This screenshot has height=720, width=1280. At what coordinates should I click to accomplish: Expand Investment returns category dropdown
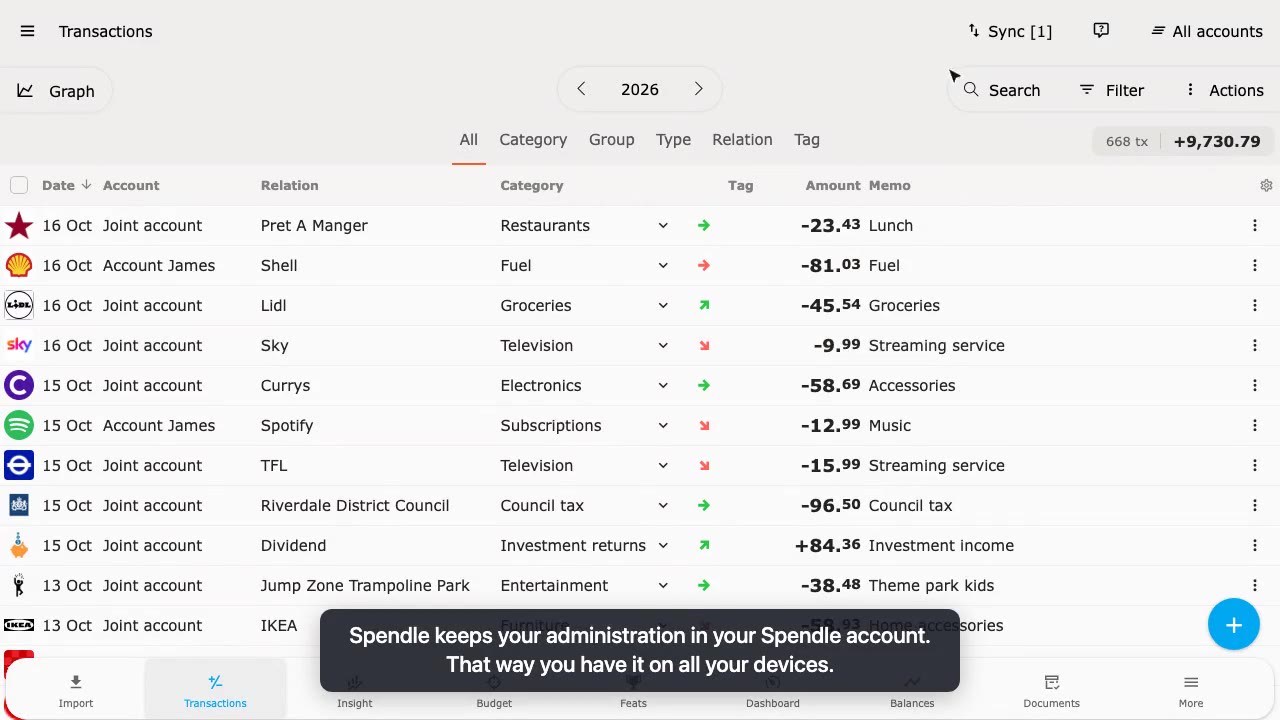(x=663, y=545)
